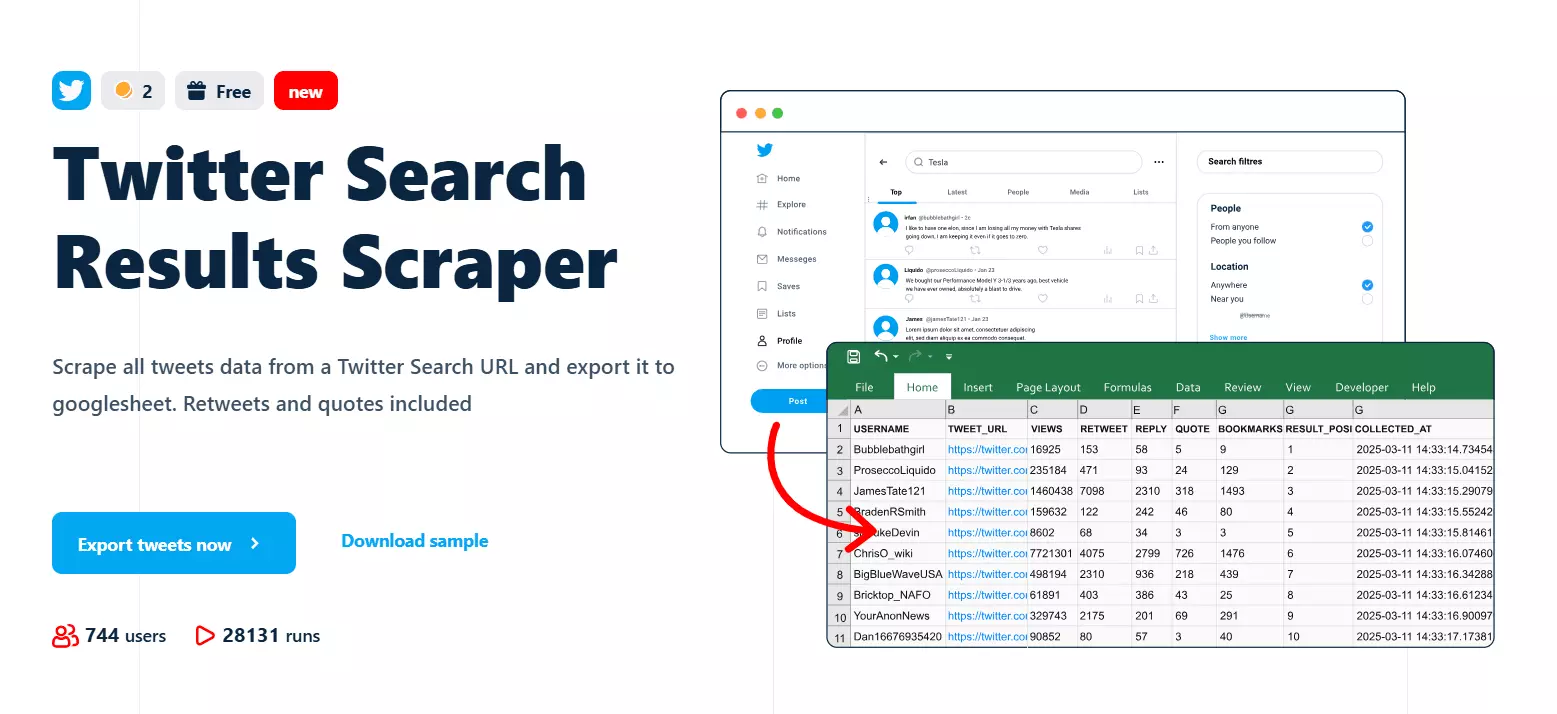Viewport: 1557px width, 714px height.
Task: Click the Tesla search input field
Action: (x=1023, y=162)
